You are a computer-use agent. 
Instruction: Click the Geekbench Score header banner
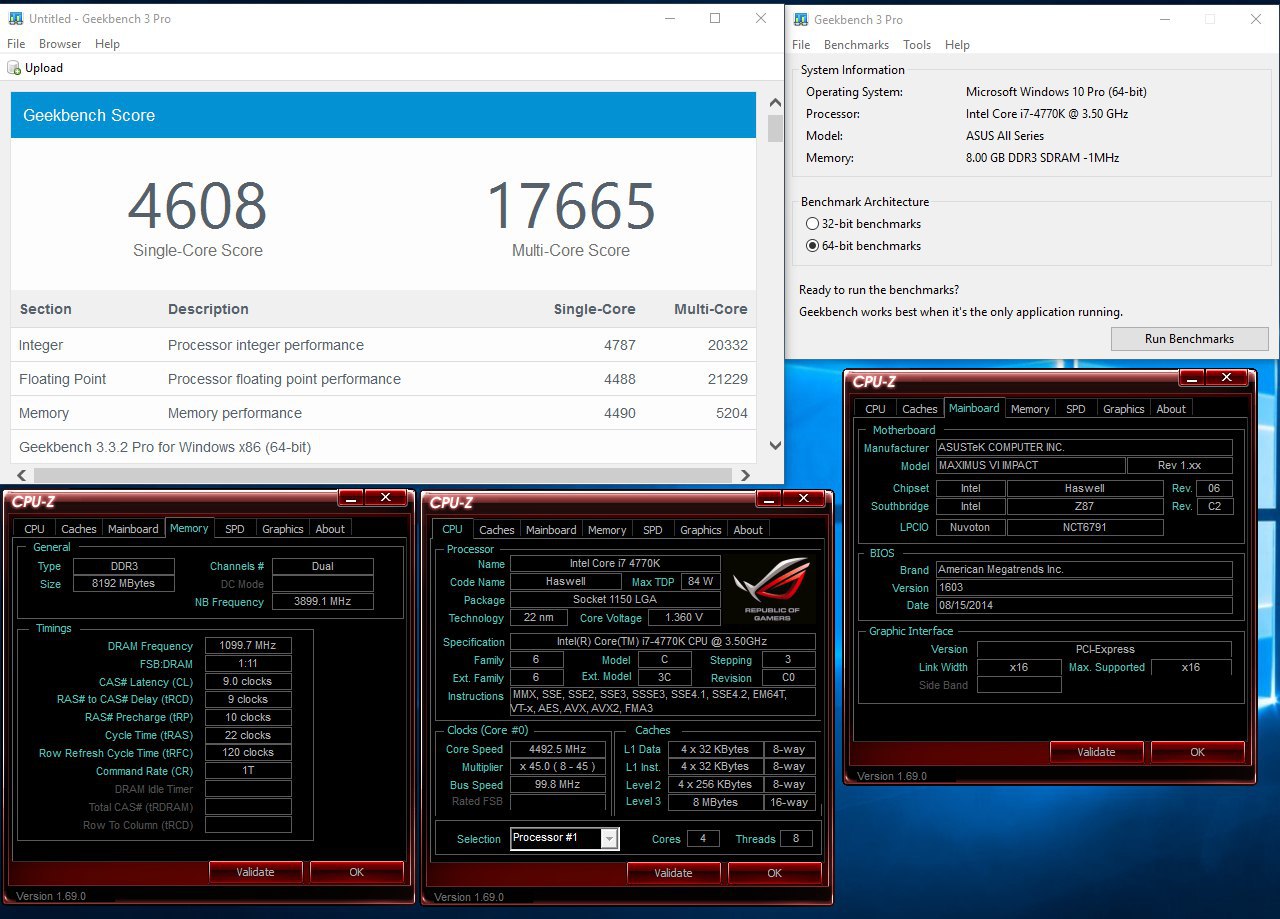pyautogui.click(x=383, y=115)
